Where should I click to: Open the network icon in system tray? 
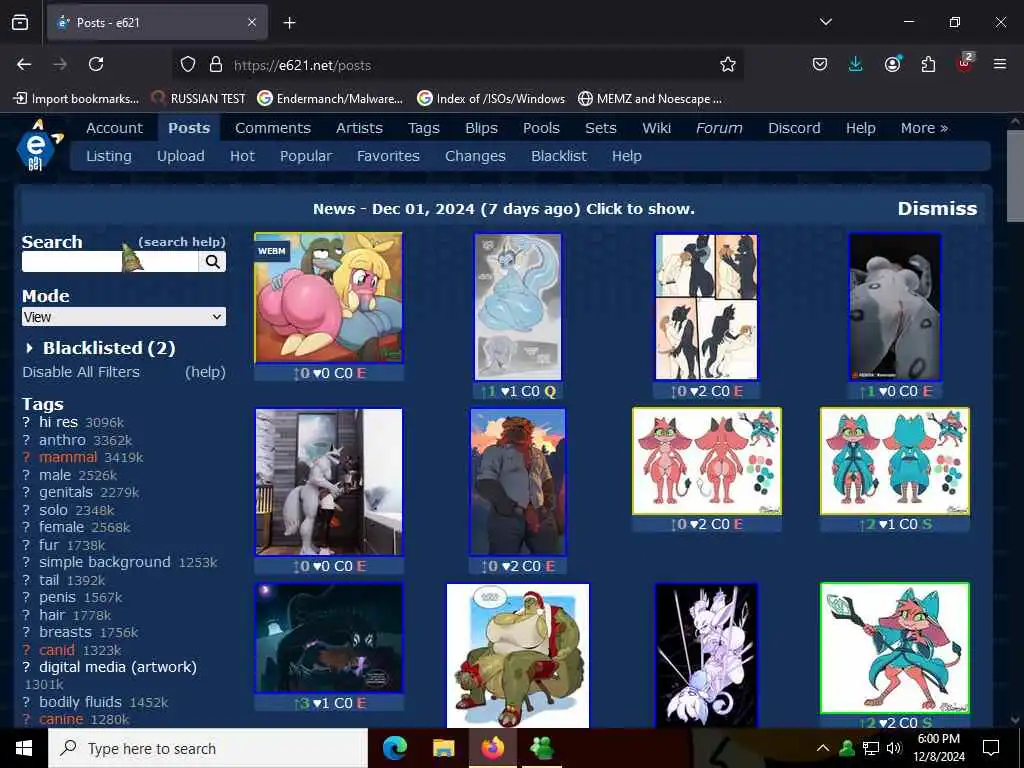871,748
